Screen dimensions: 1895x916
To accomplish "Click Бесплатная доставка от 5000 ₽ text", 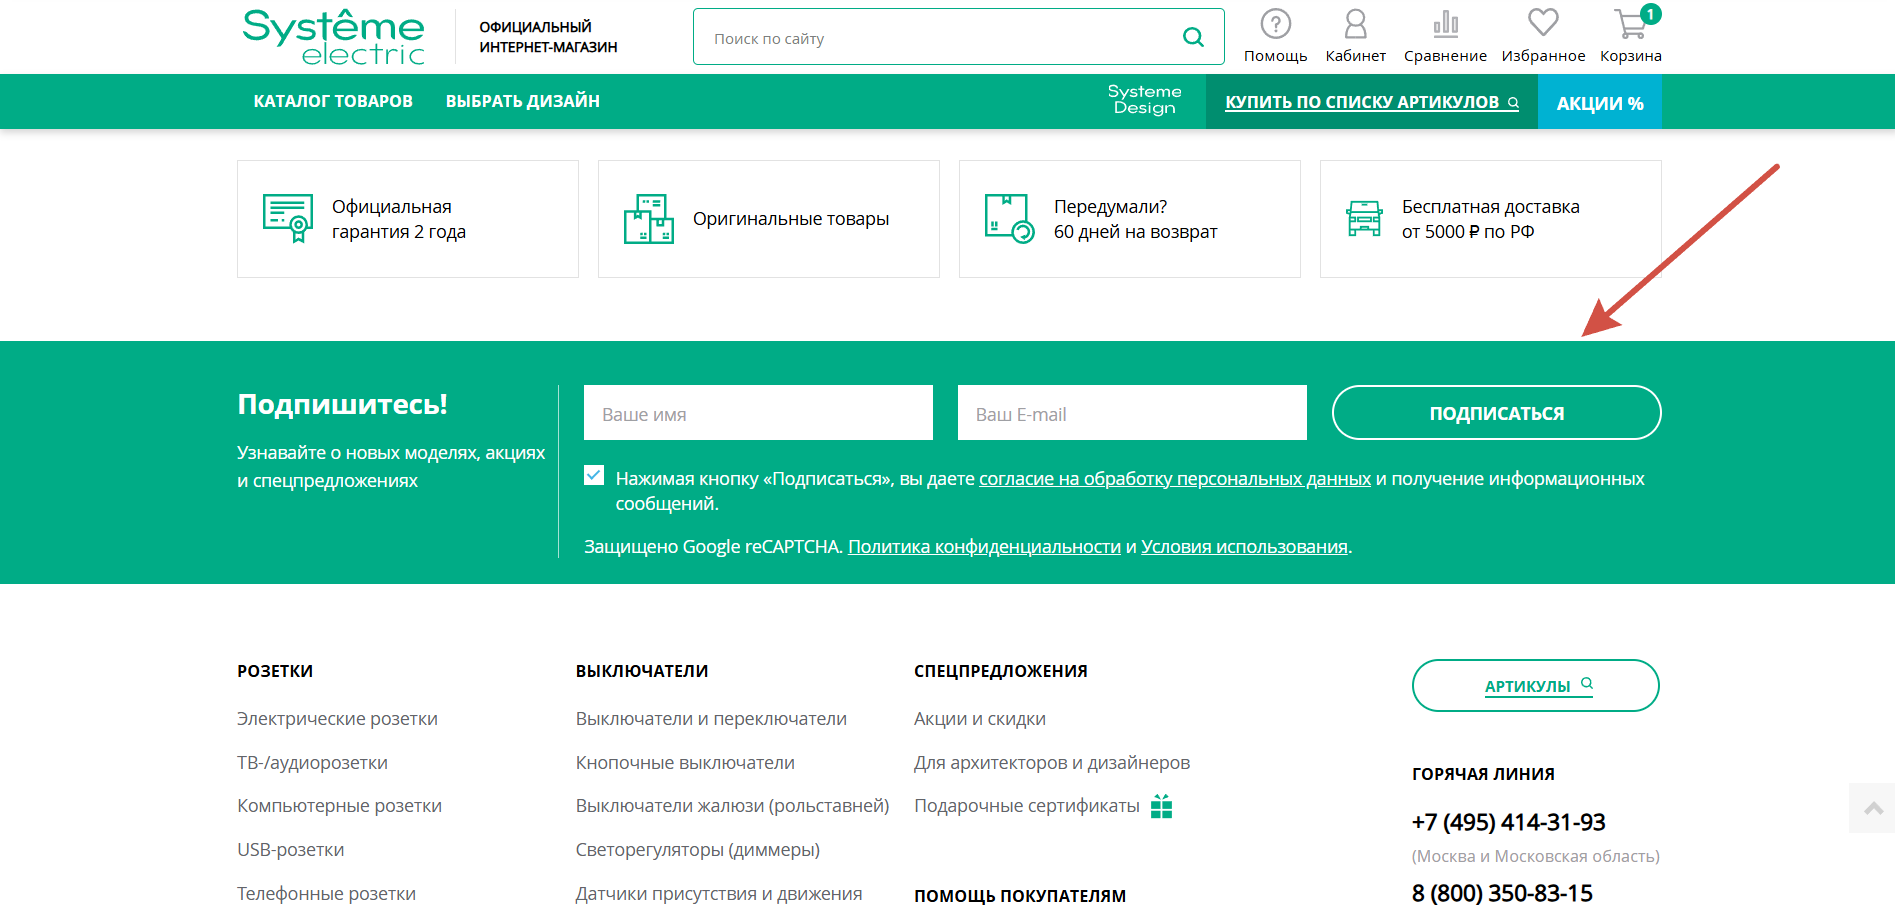I will (x=1491, y=219).
